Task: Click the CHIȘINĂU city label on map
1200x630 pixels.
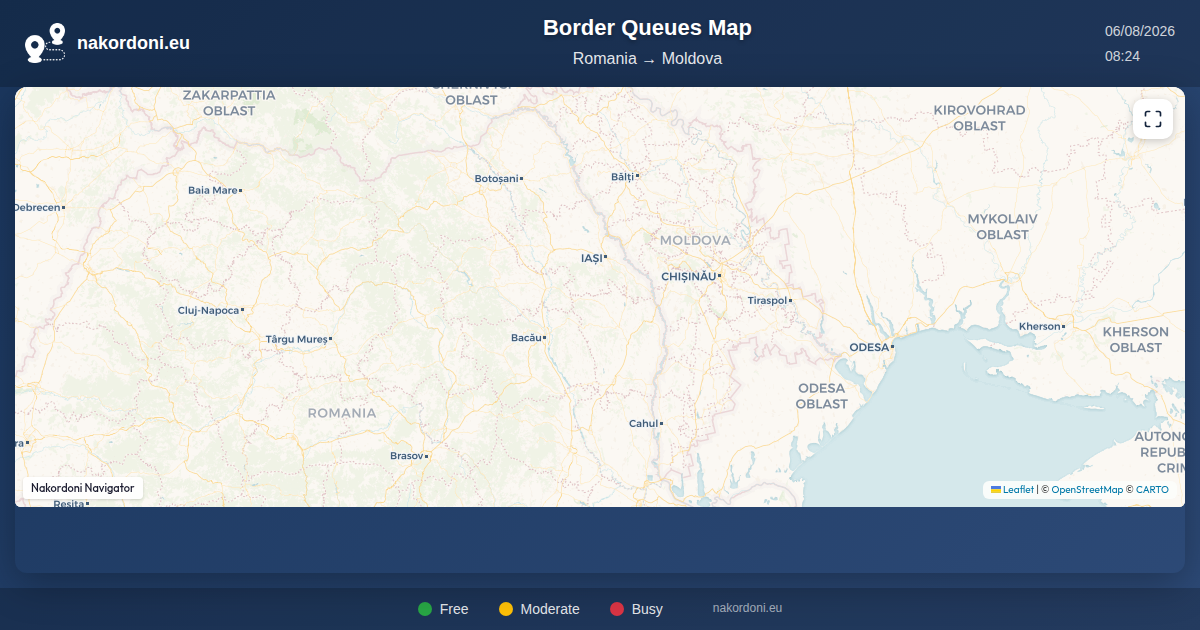Action: pyautogui.click(x=689, y=276)
